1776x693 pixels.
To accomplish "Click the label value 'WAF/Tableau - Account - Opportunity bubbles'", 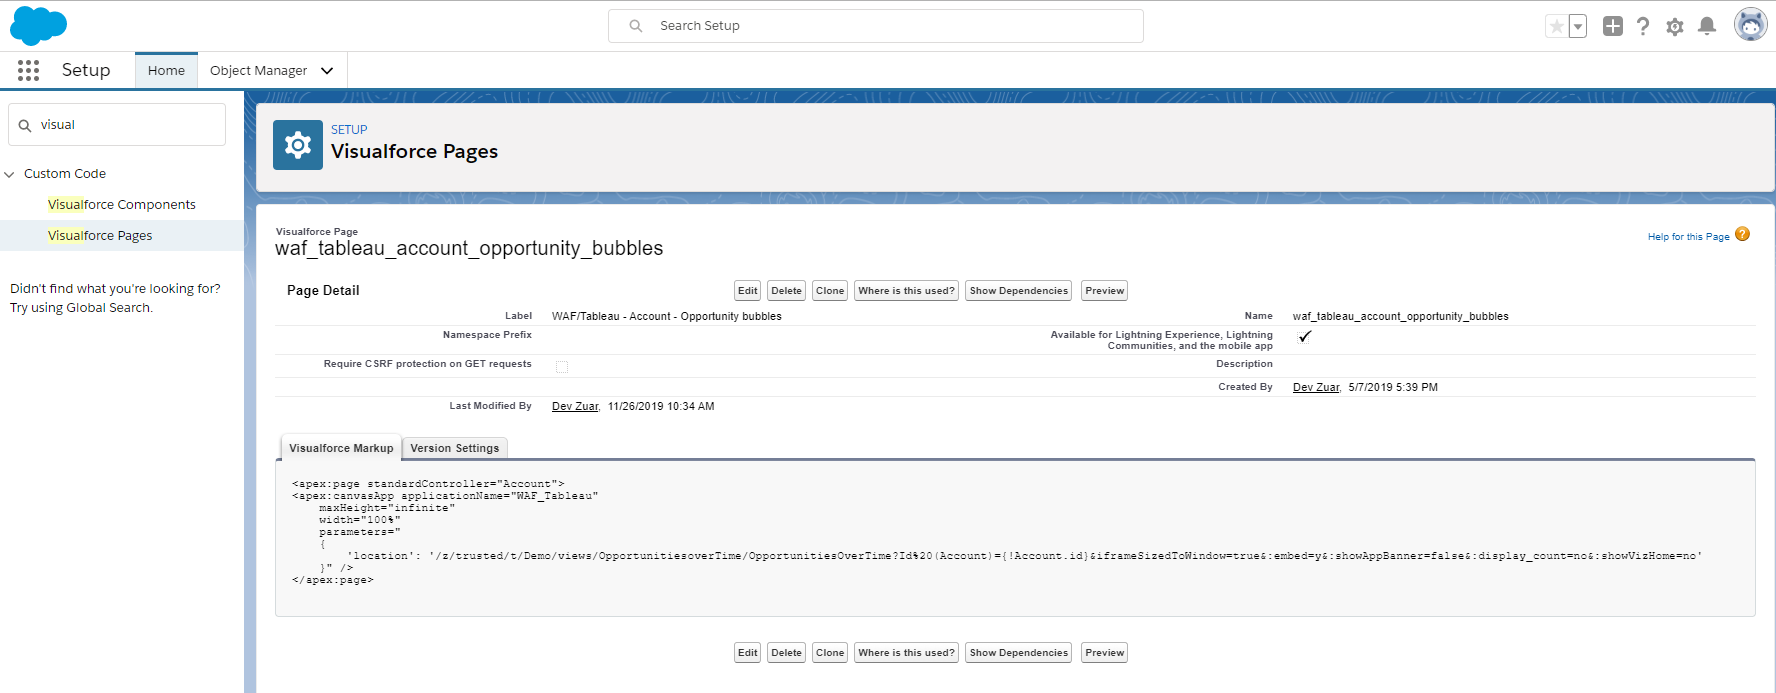I will coord(667,317).
